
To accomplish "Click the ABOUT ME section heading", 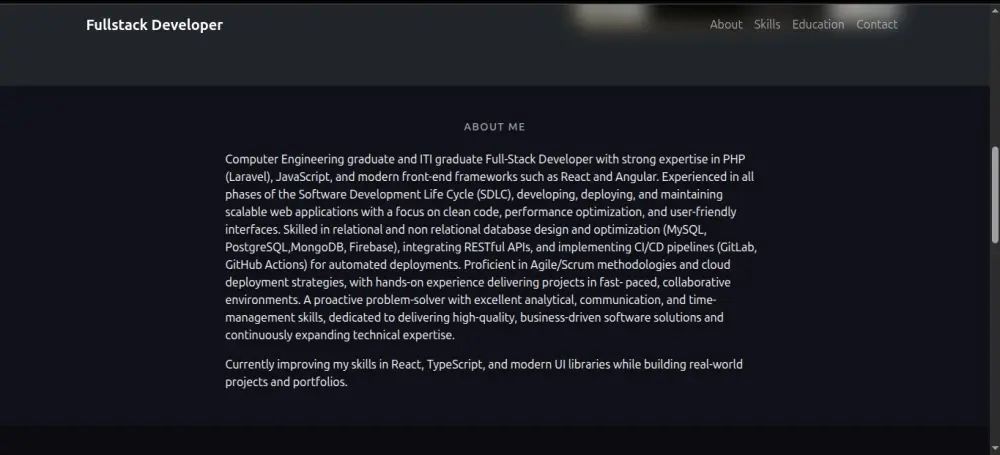I will [x=494, y=127].
